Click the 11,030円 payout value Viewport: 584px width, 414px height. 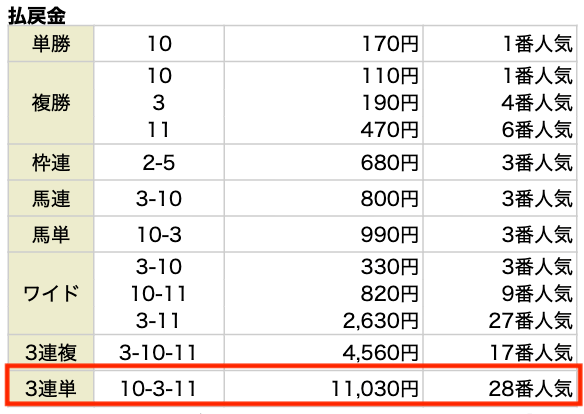(375, 388)
